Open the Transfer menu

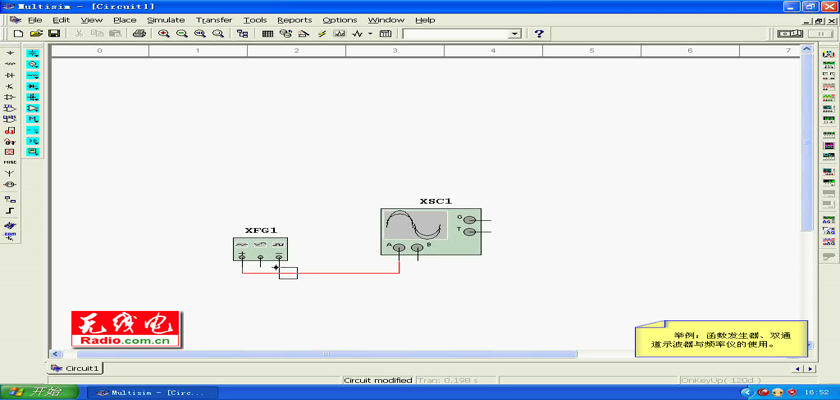coord(214,20)
